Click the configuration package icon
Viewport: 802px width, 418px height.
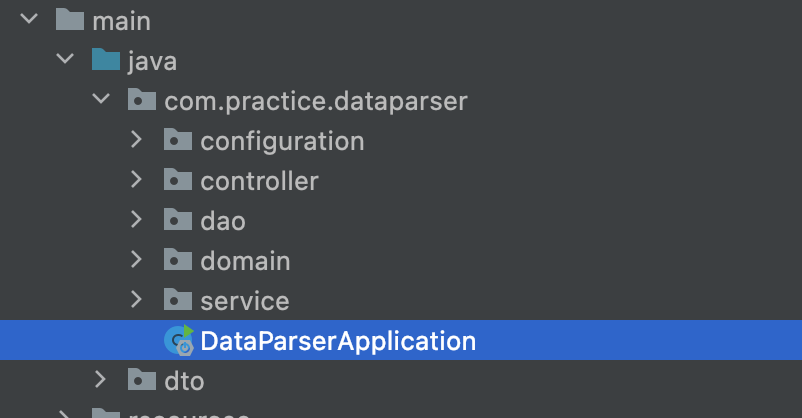pyautogui.click(x=177, y=139)
